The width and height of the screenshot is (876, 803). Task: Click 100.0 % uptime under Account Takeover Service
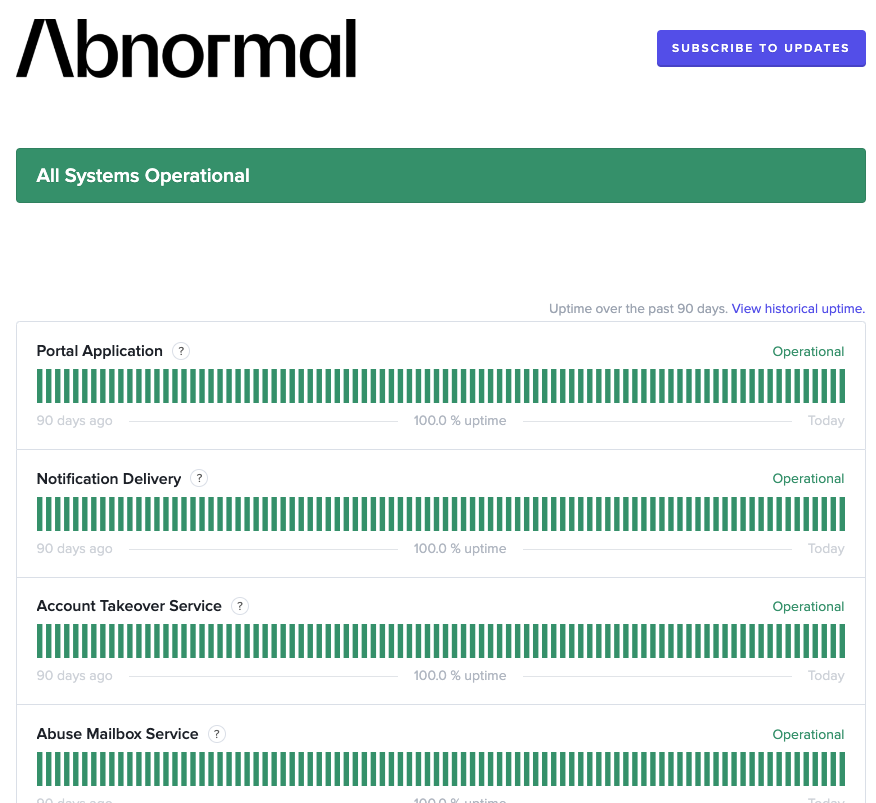pyautogui.click(x=460, y=676)
